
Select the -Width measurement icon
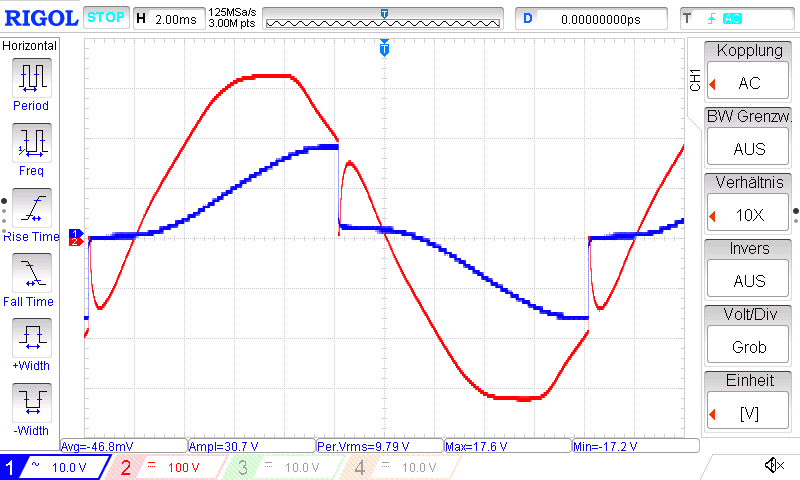pyautogui.click(x=32, y=402)
